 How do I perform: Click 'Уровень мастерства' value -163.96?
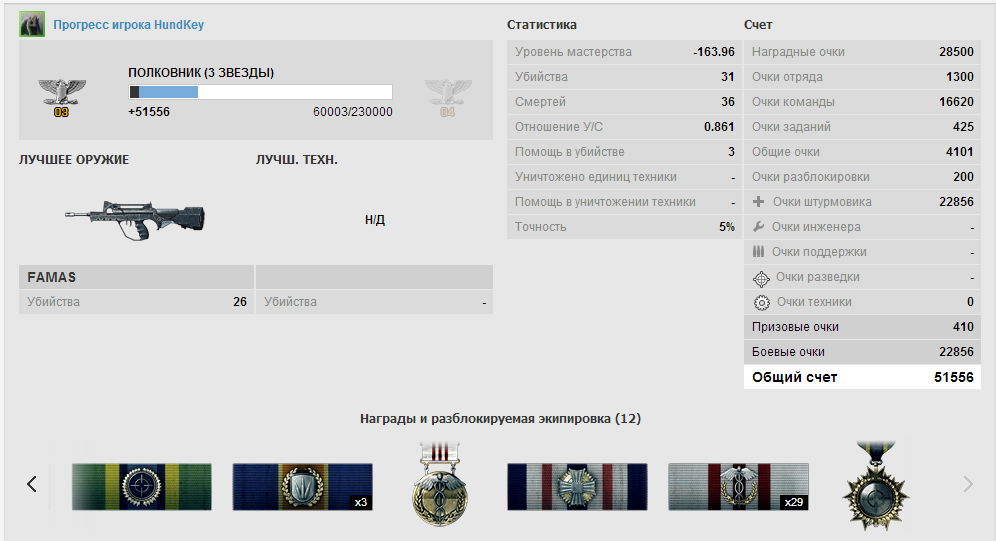tap(714, 52)
